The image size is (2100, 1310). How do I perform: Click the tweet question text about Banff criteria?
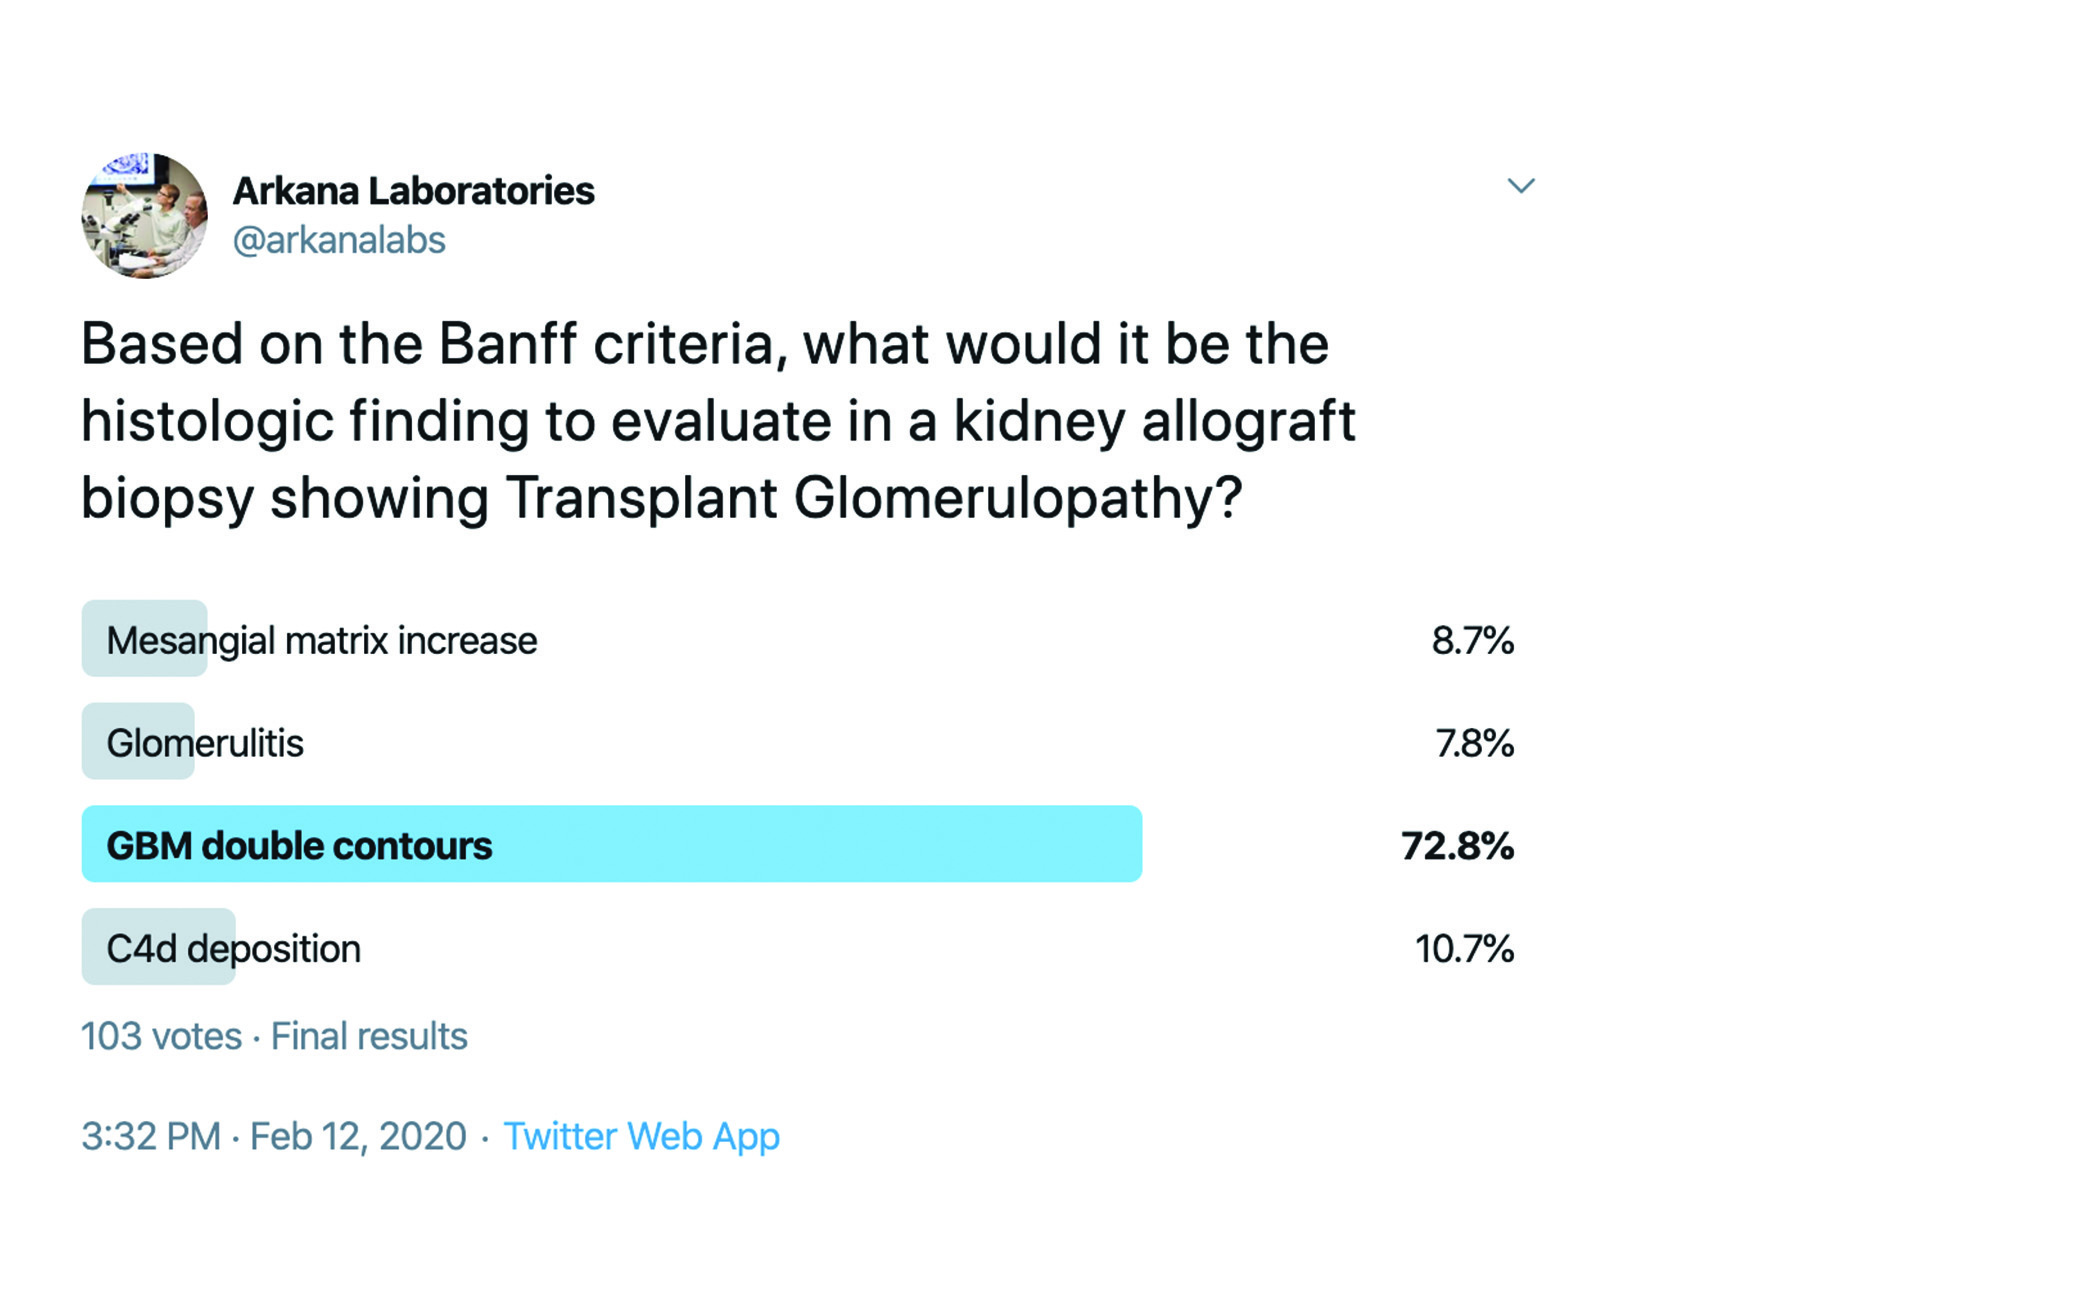point(718,420)
